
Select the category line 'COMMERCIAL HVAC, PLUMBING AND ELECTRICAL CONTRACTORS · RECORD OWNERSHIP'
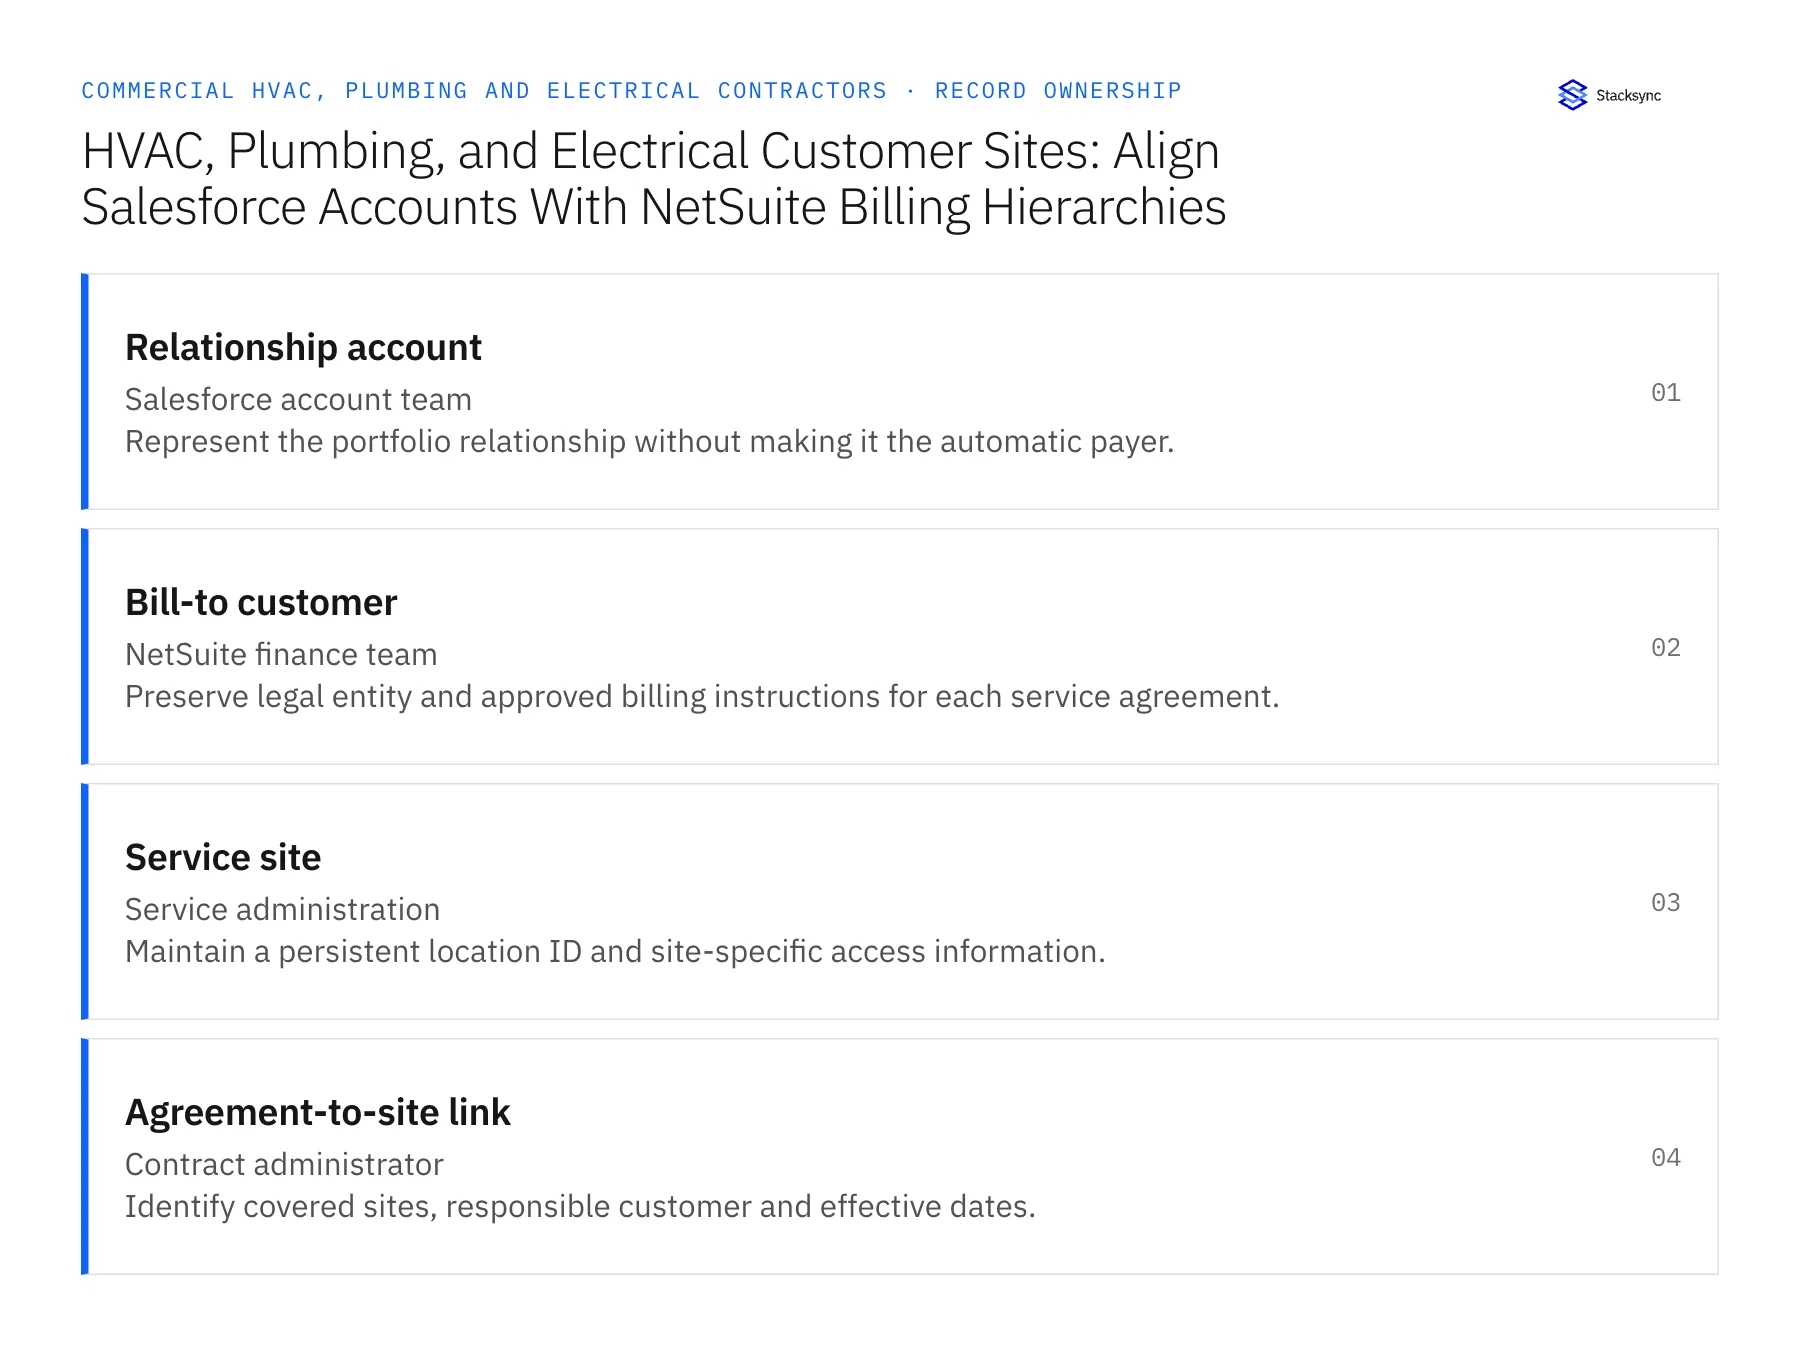pyautogui.click(x=631, y=91)
